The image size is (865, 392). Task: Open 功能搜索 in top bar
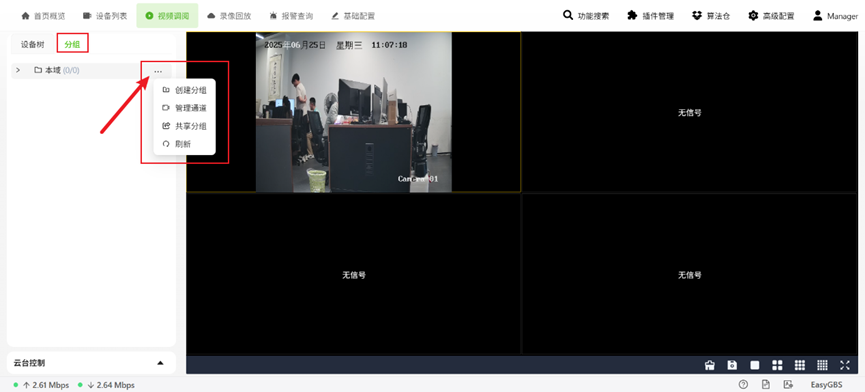586,16
